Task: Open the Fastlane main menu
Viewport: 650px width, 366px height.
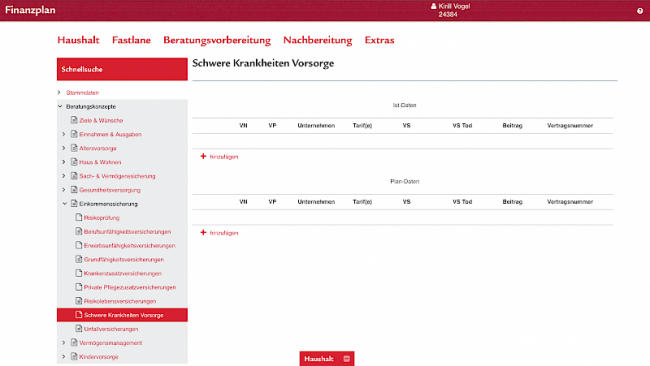Action: (x=131, y=40)
